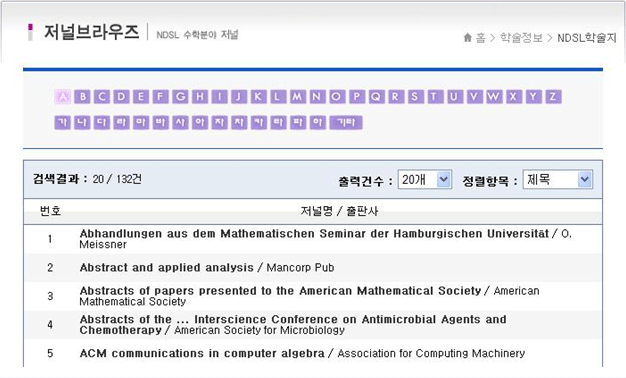Open ACM communications in computer algebra journal
The image size is (626, 378).
pyautogui.click(x=202, y=353)
